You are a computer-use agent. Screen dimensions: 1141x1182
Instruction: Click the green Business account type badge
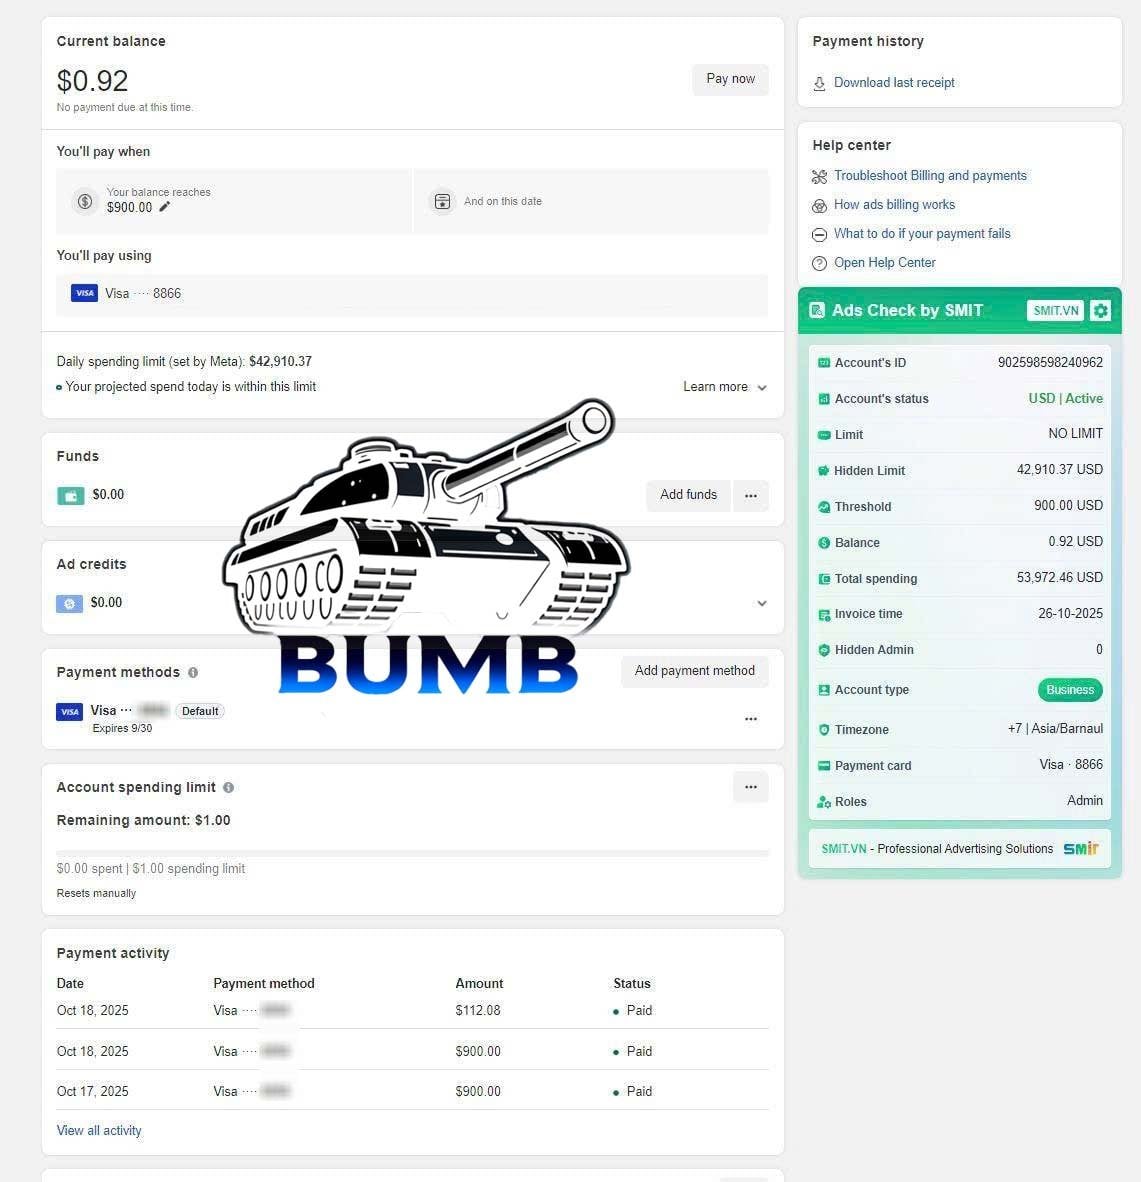point(1069,690)
